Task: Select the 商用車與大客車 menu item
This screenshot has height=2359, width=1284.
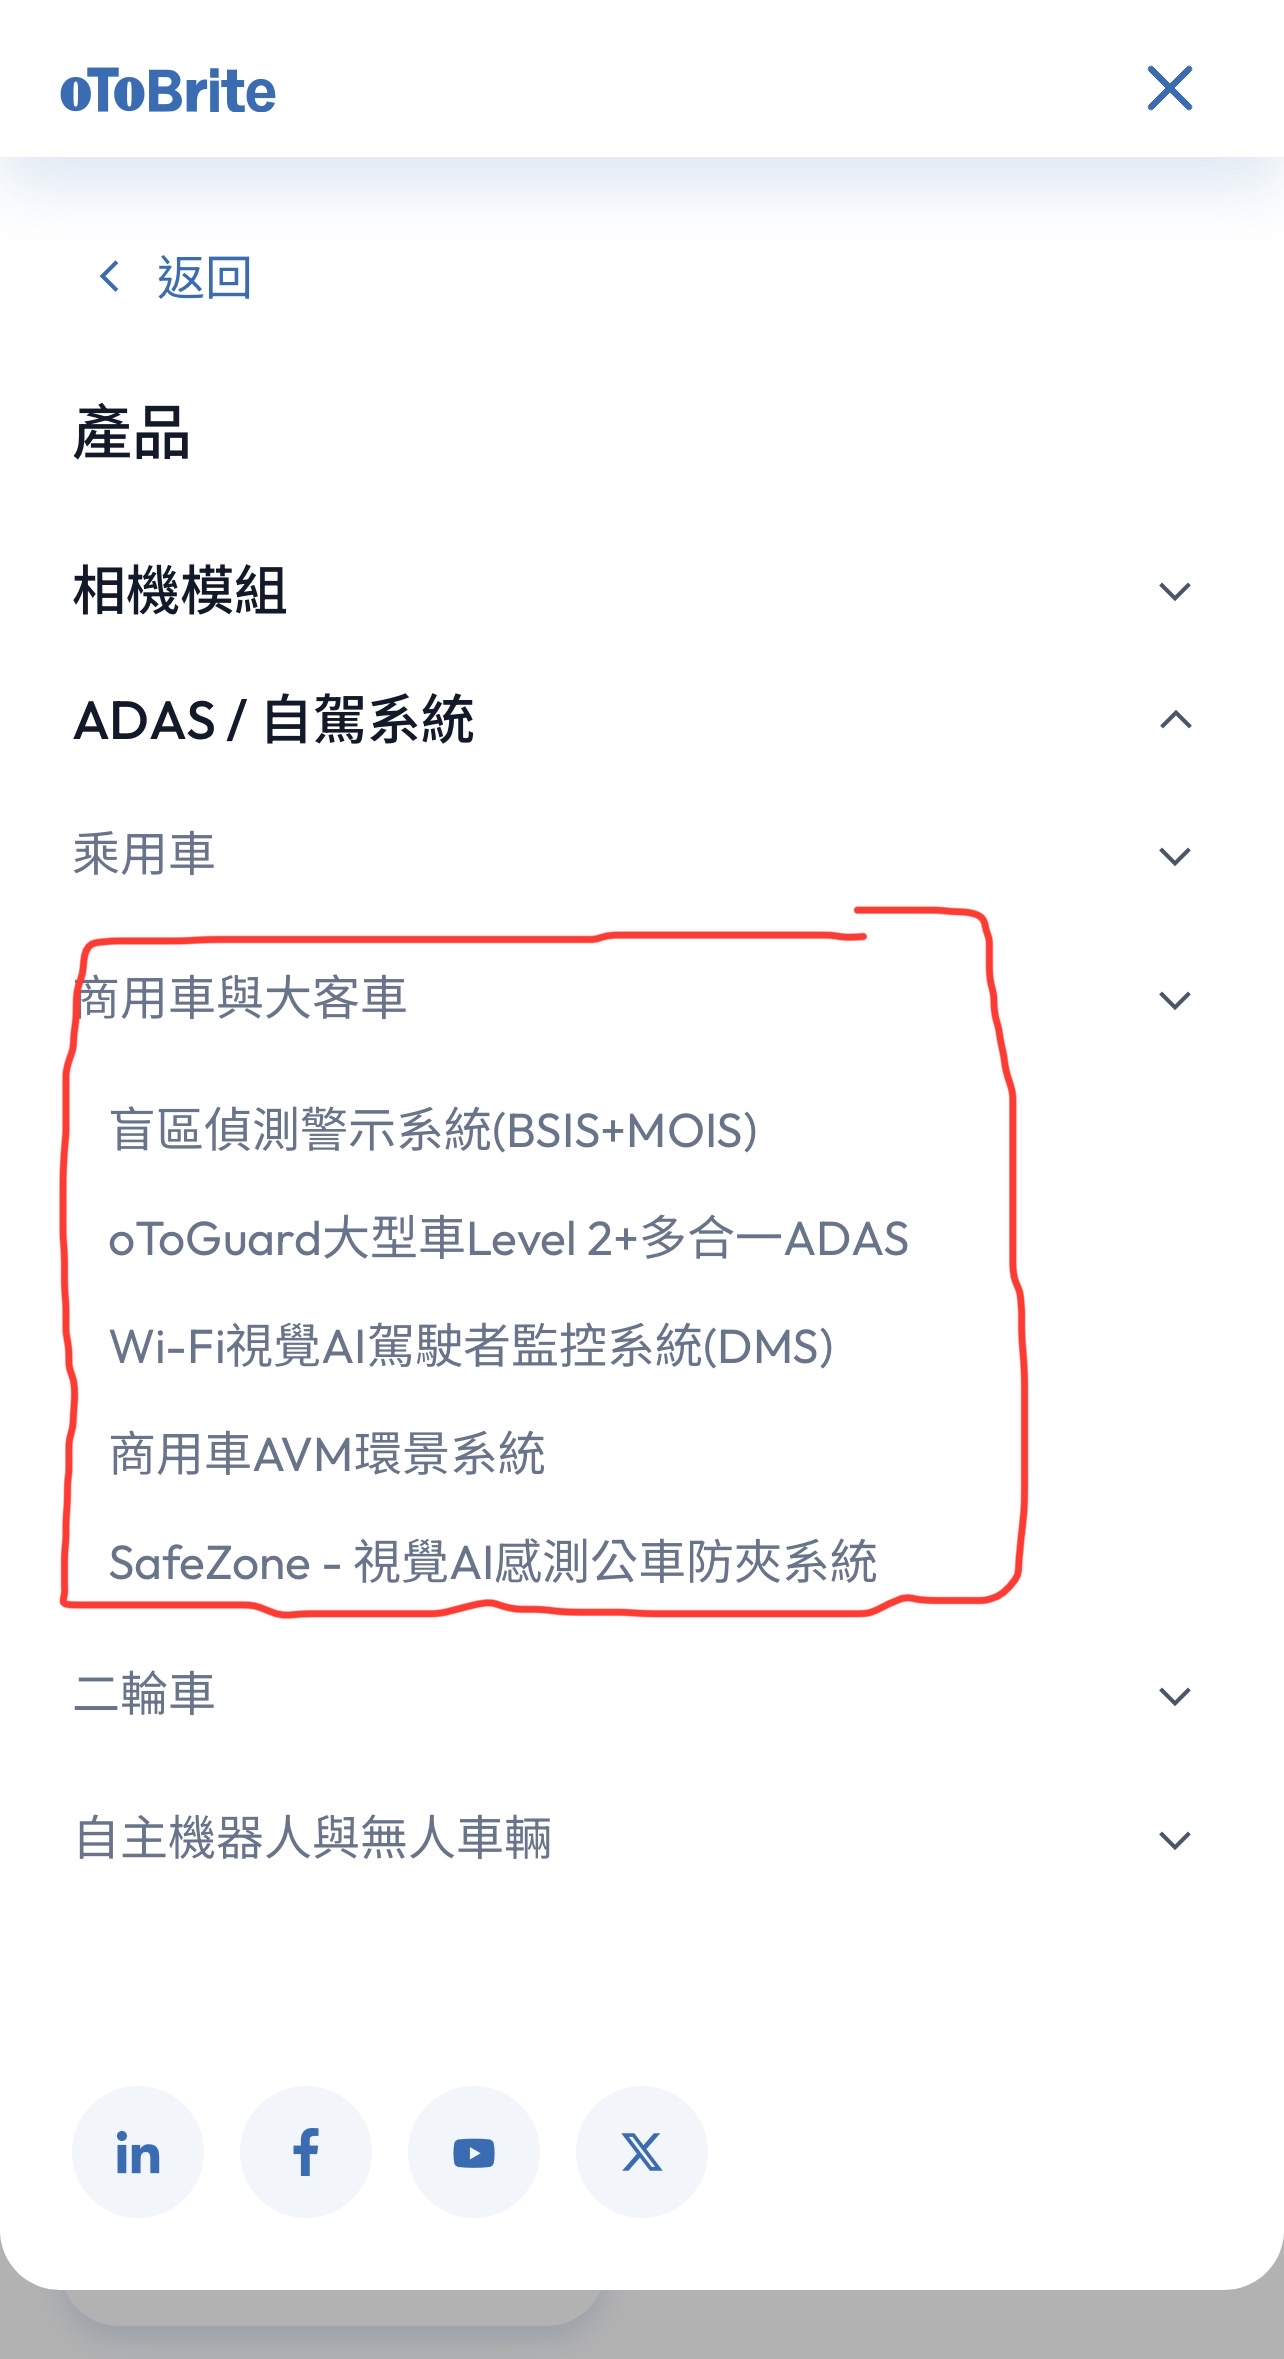Action: click(x=240, y=998)
